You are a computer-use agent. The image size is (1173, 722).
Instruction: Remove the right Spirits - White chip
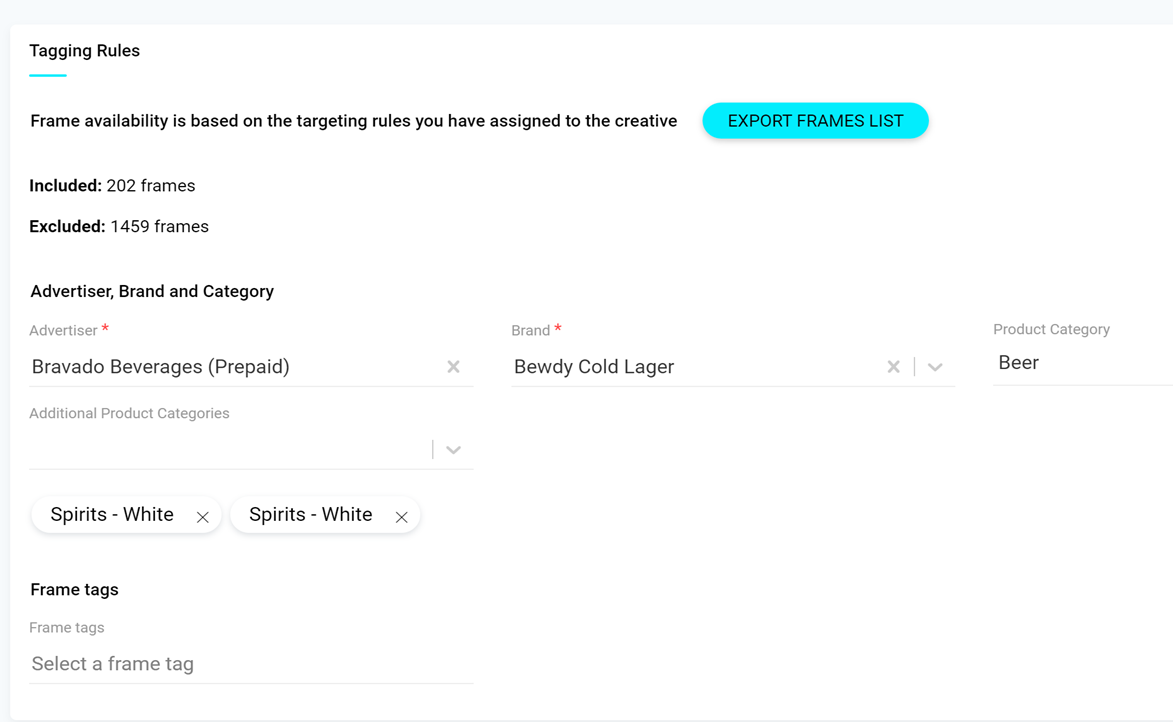click(x=402, y=517)
